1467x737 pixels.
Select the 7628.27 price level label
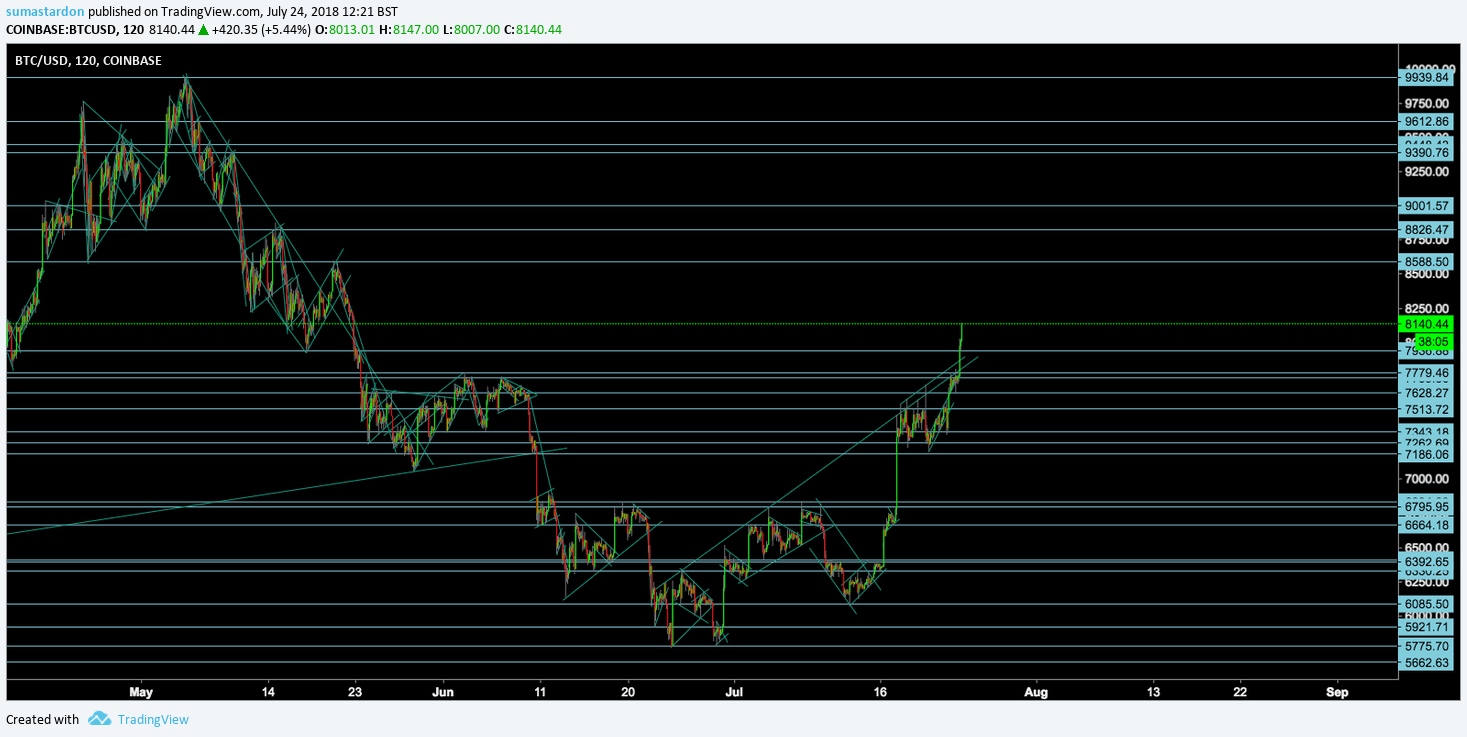pyautogui.click(x=1427, y=393)
